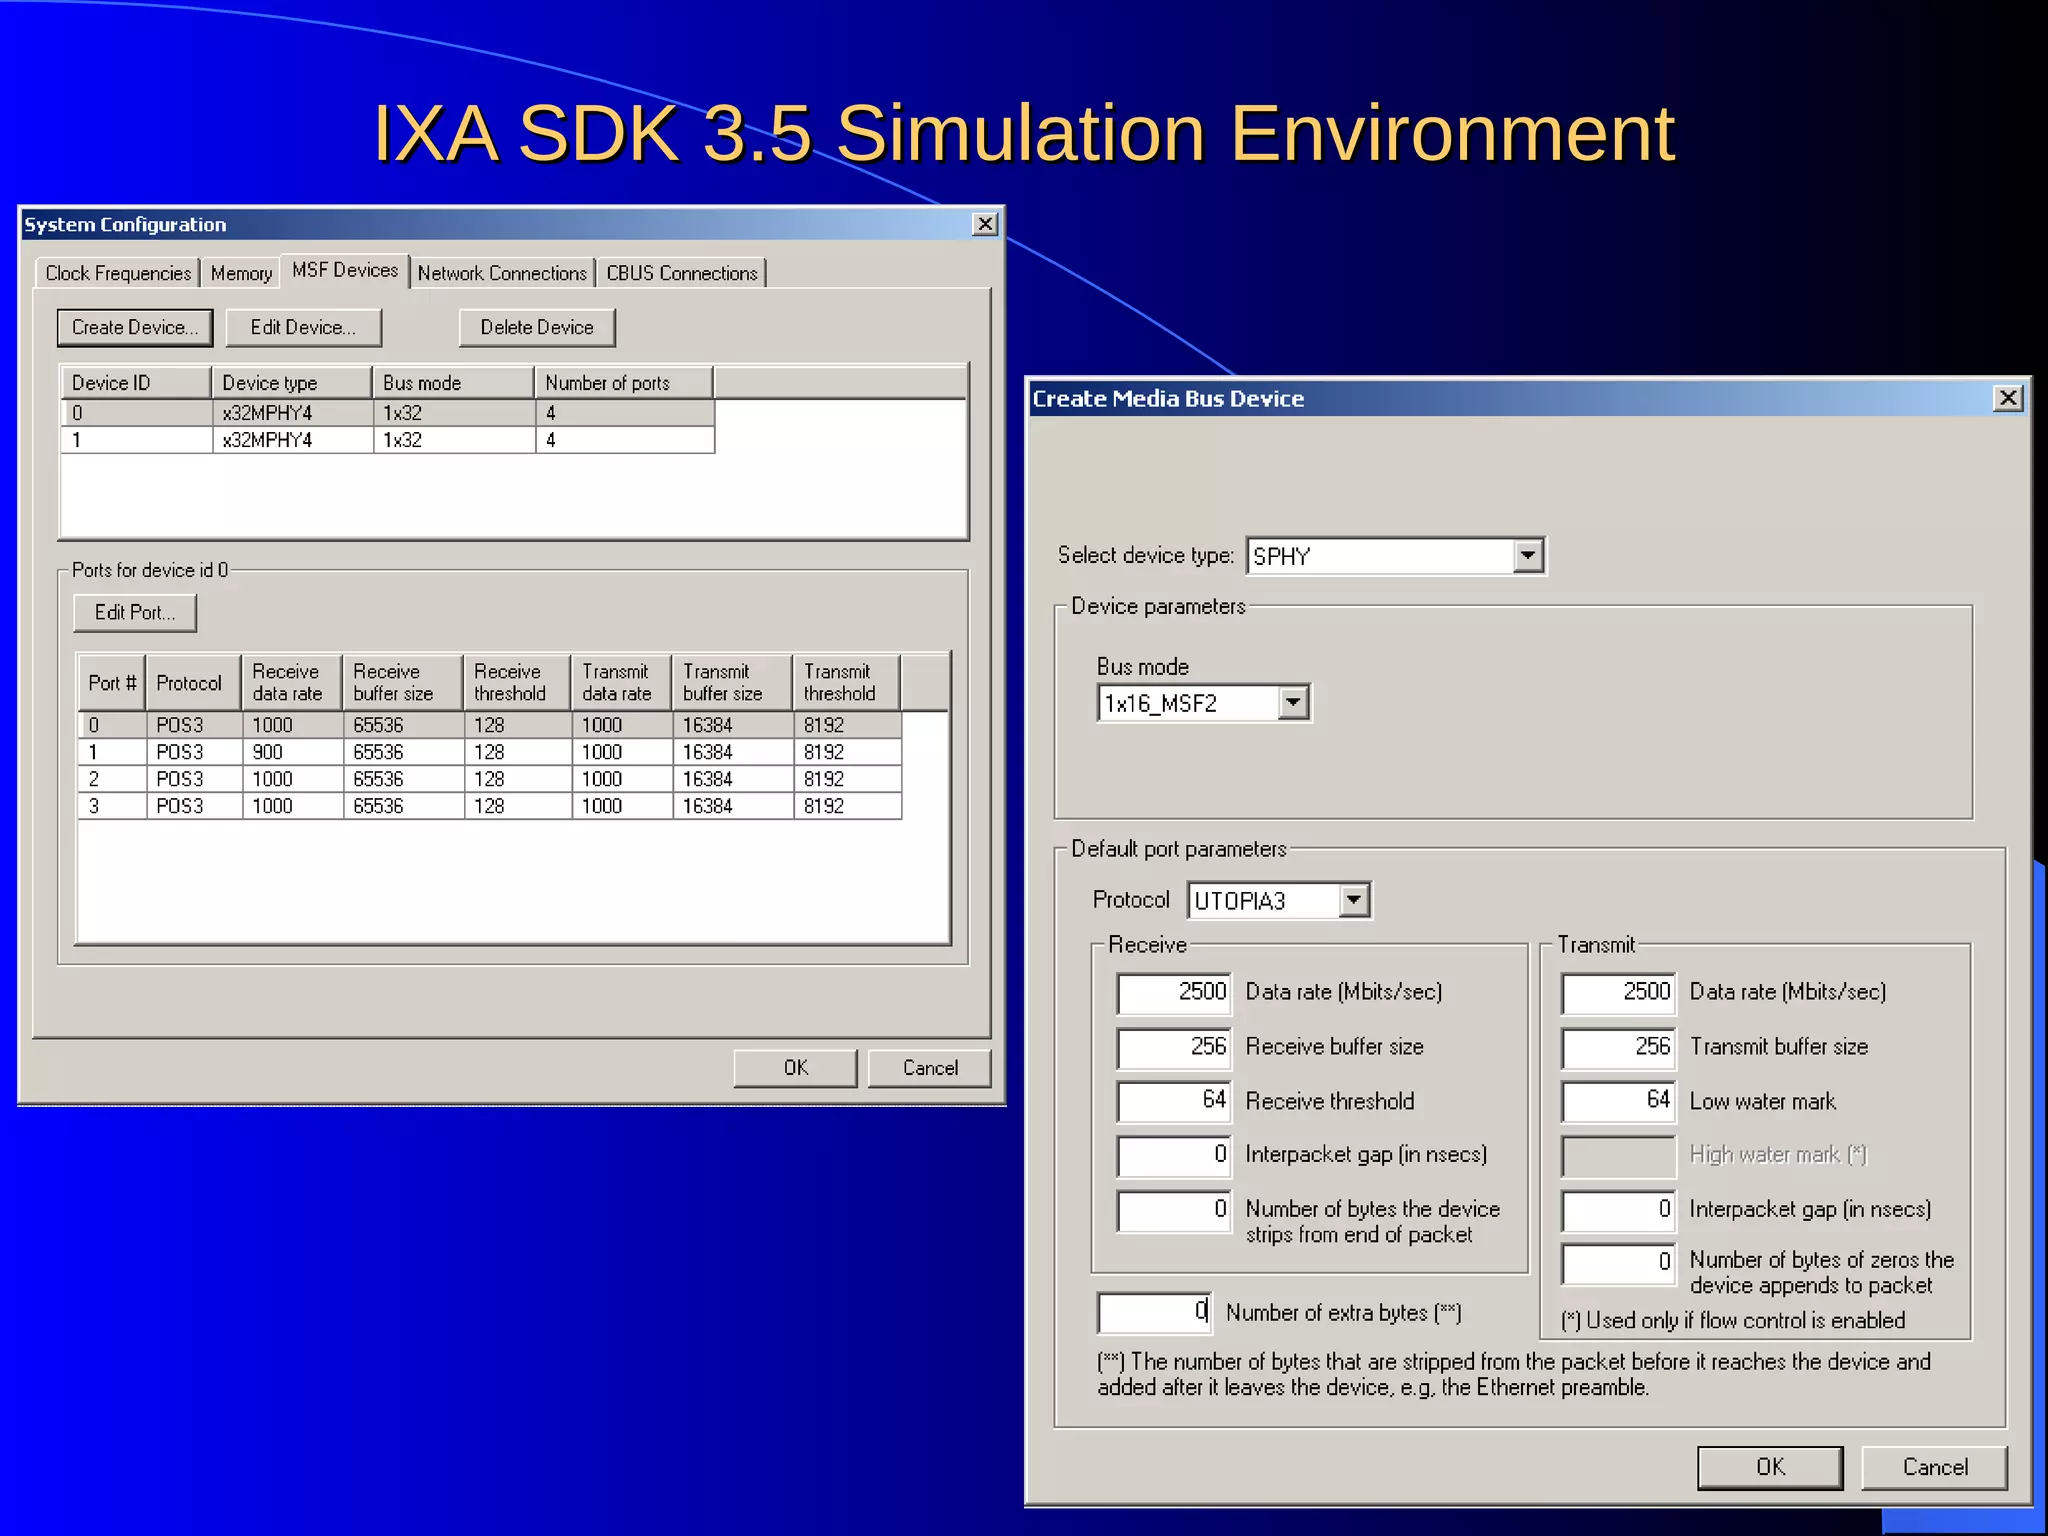Focus the bytes stripped from end field
This screenshot has width=2048, height=1536.
[x=1174, y=1210]
